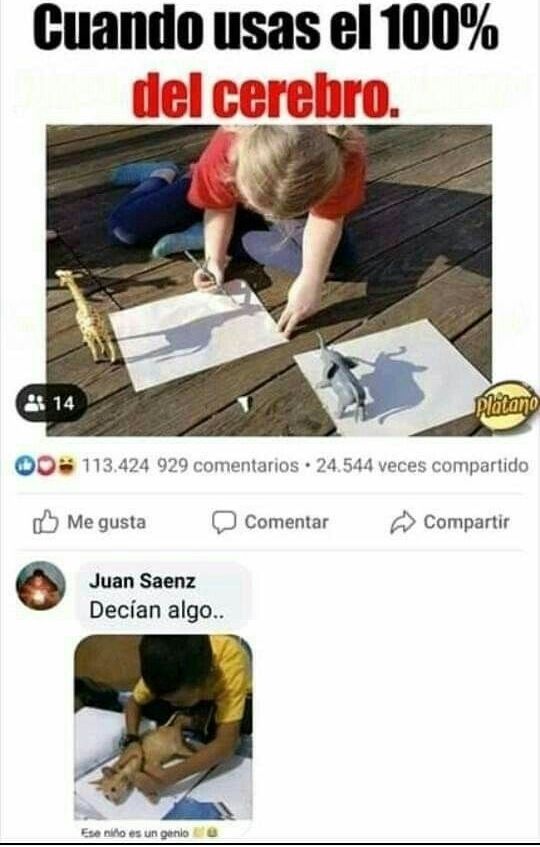Click the Me gusta button label

[106, 522]
